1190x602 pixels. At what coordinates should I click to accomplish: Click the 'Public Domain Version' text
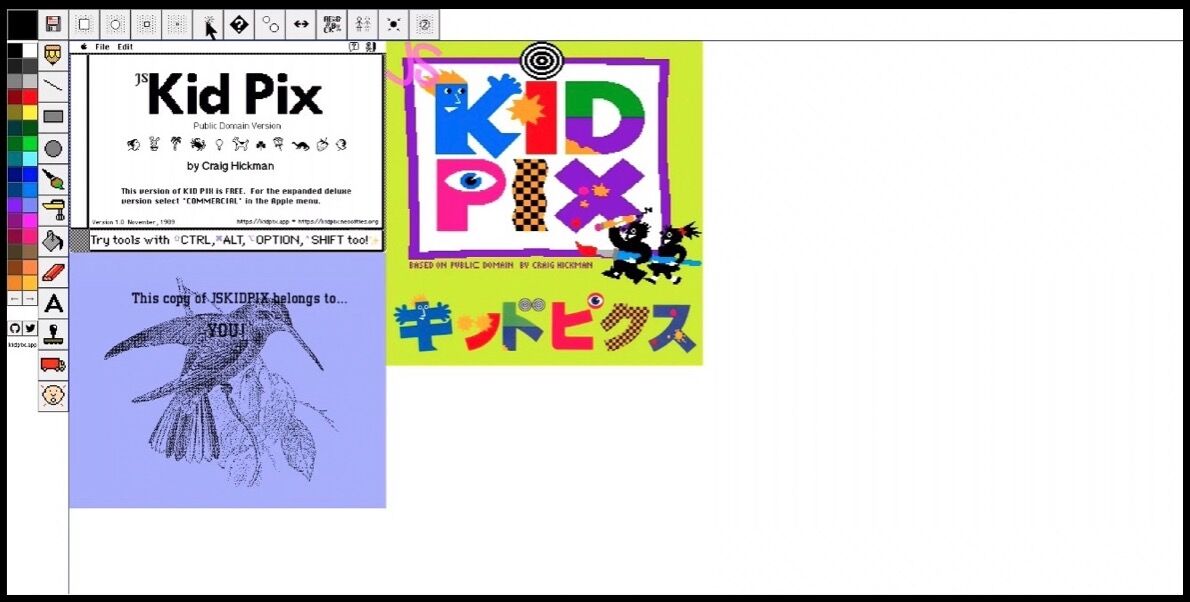click(237, 126)
